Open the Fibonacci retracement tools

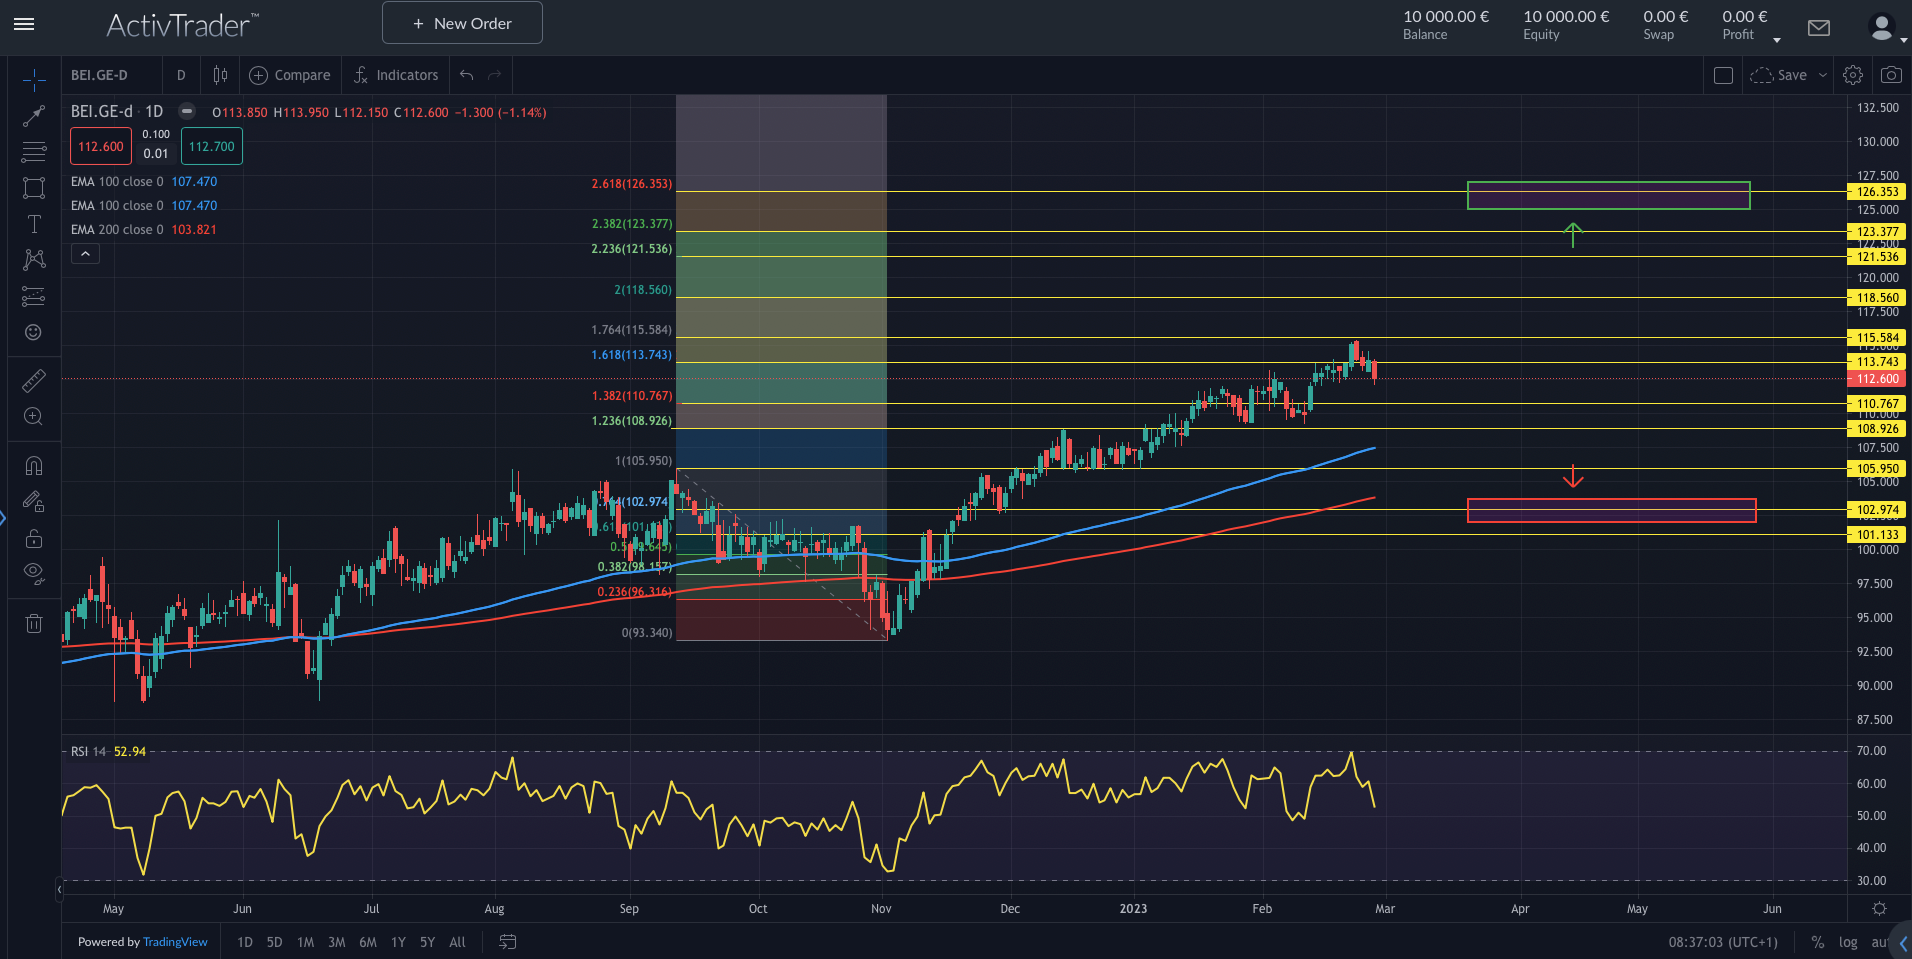pos(33,152)
